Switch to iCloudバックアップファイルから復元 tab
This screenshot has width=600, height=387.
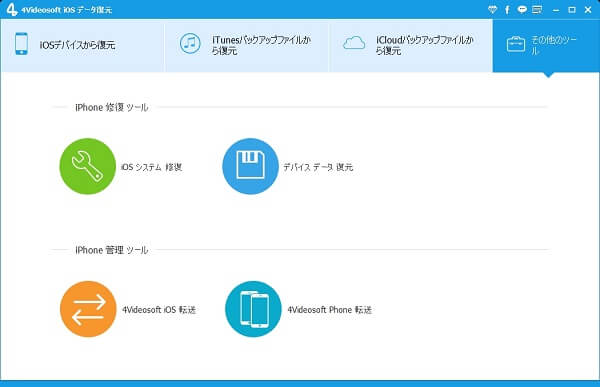(x=411, y=45)
